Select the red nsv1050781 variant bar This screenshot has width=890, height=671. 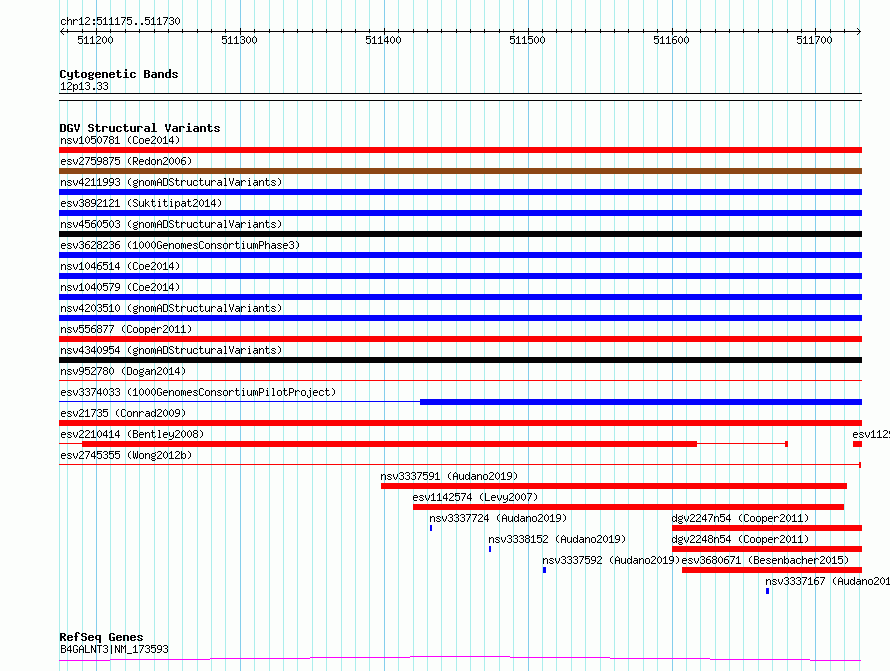tap(460, 150)
